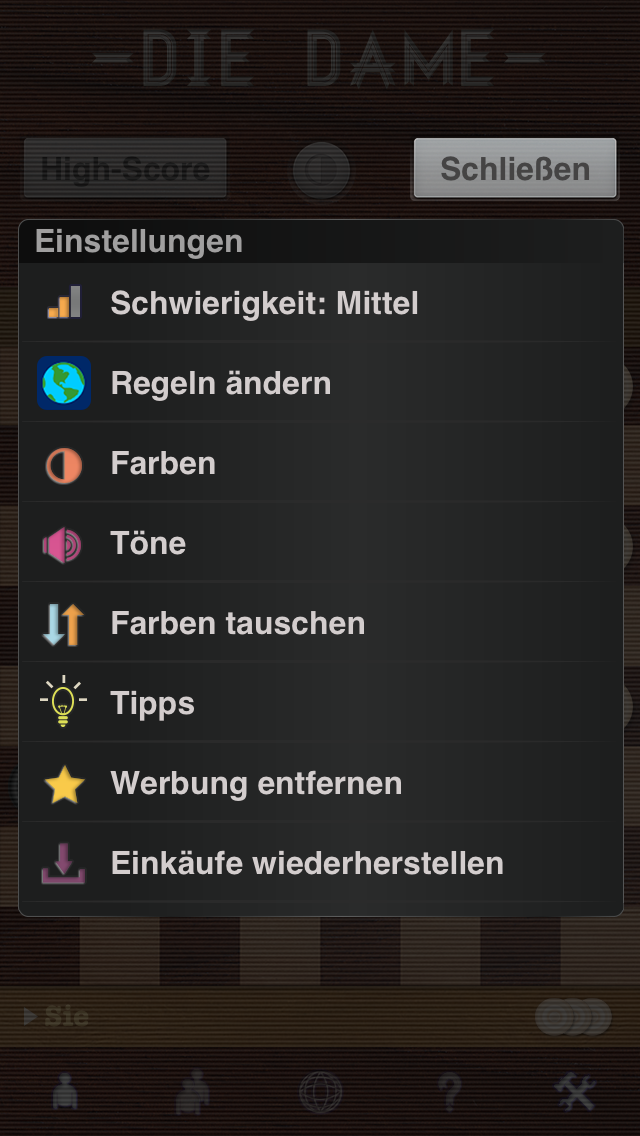Click the download tray restore icon
The image size is (640, 1136).
[x=64, y=863]
